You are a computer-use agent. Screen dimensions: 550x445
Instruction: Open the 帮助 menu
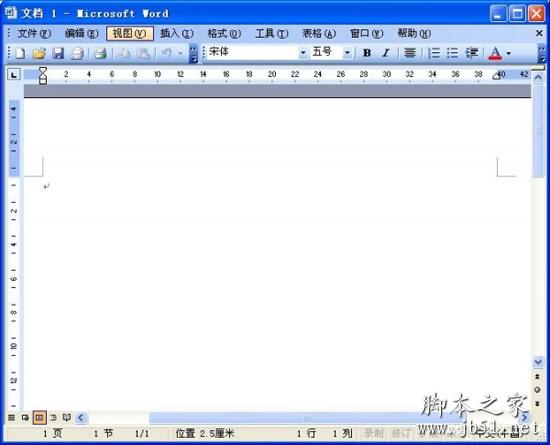414,34
